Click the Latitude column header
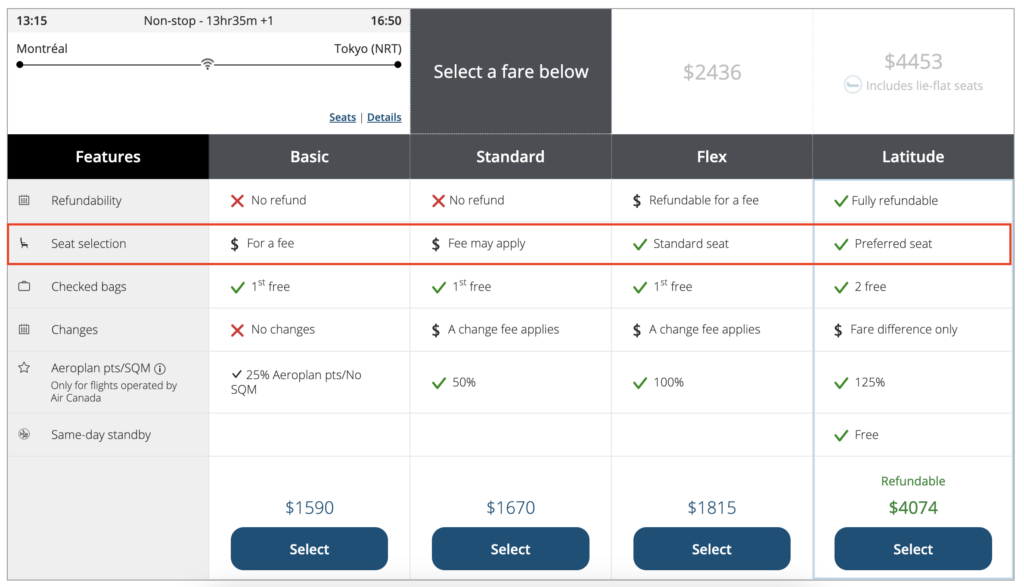The width and height of the screenshot is (1024, 587). 912,157
